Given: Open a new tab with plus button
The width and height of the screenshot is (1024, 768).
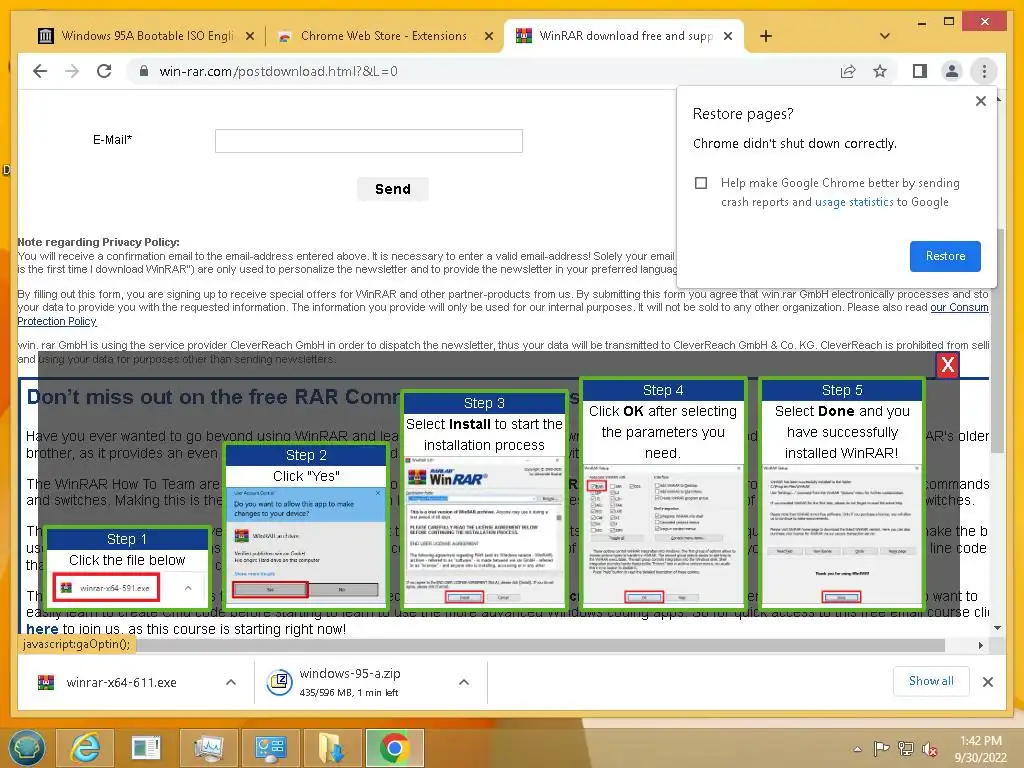Looking at the screenshot, I should (x=766, y=36).
